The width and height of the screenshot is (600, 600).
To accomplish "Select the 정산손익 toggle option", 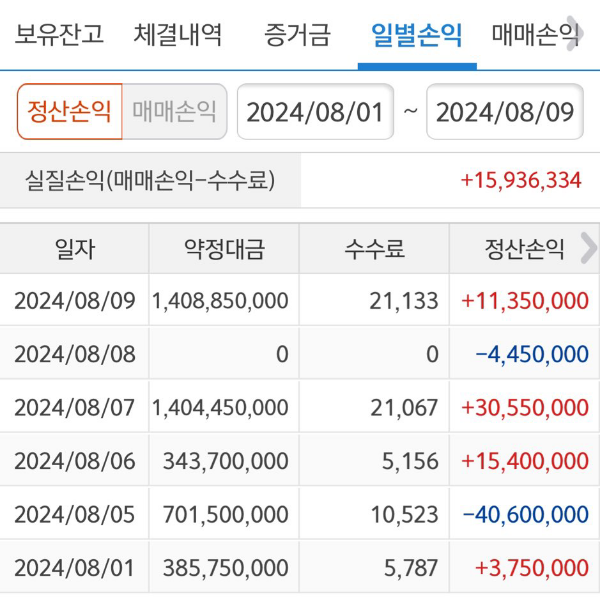I will (69, 111).
